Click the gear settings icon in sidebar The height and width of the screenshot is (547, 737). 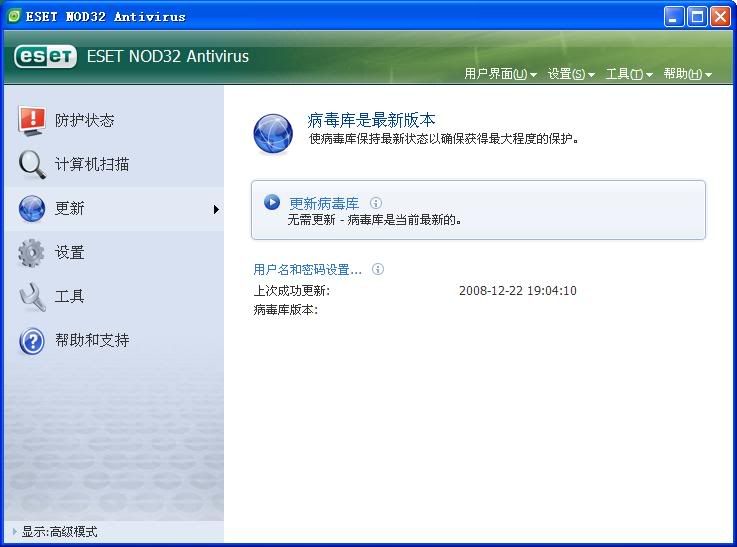(31, 253)
